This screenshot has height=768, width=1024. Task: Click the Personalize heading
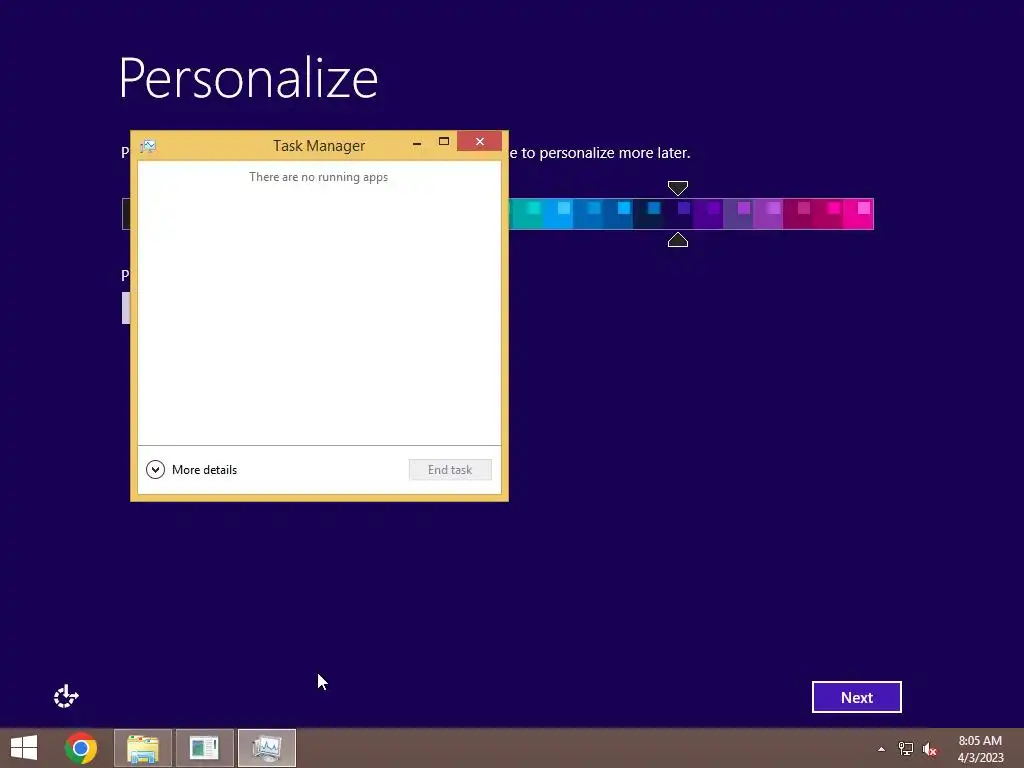click(248, 78)
